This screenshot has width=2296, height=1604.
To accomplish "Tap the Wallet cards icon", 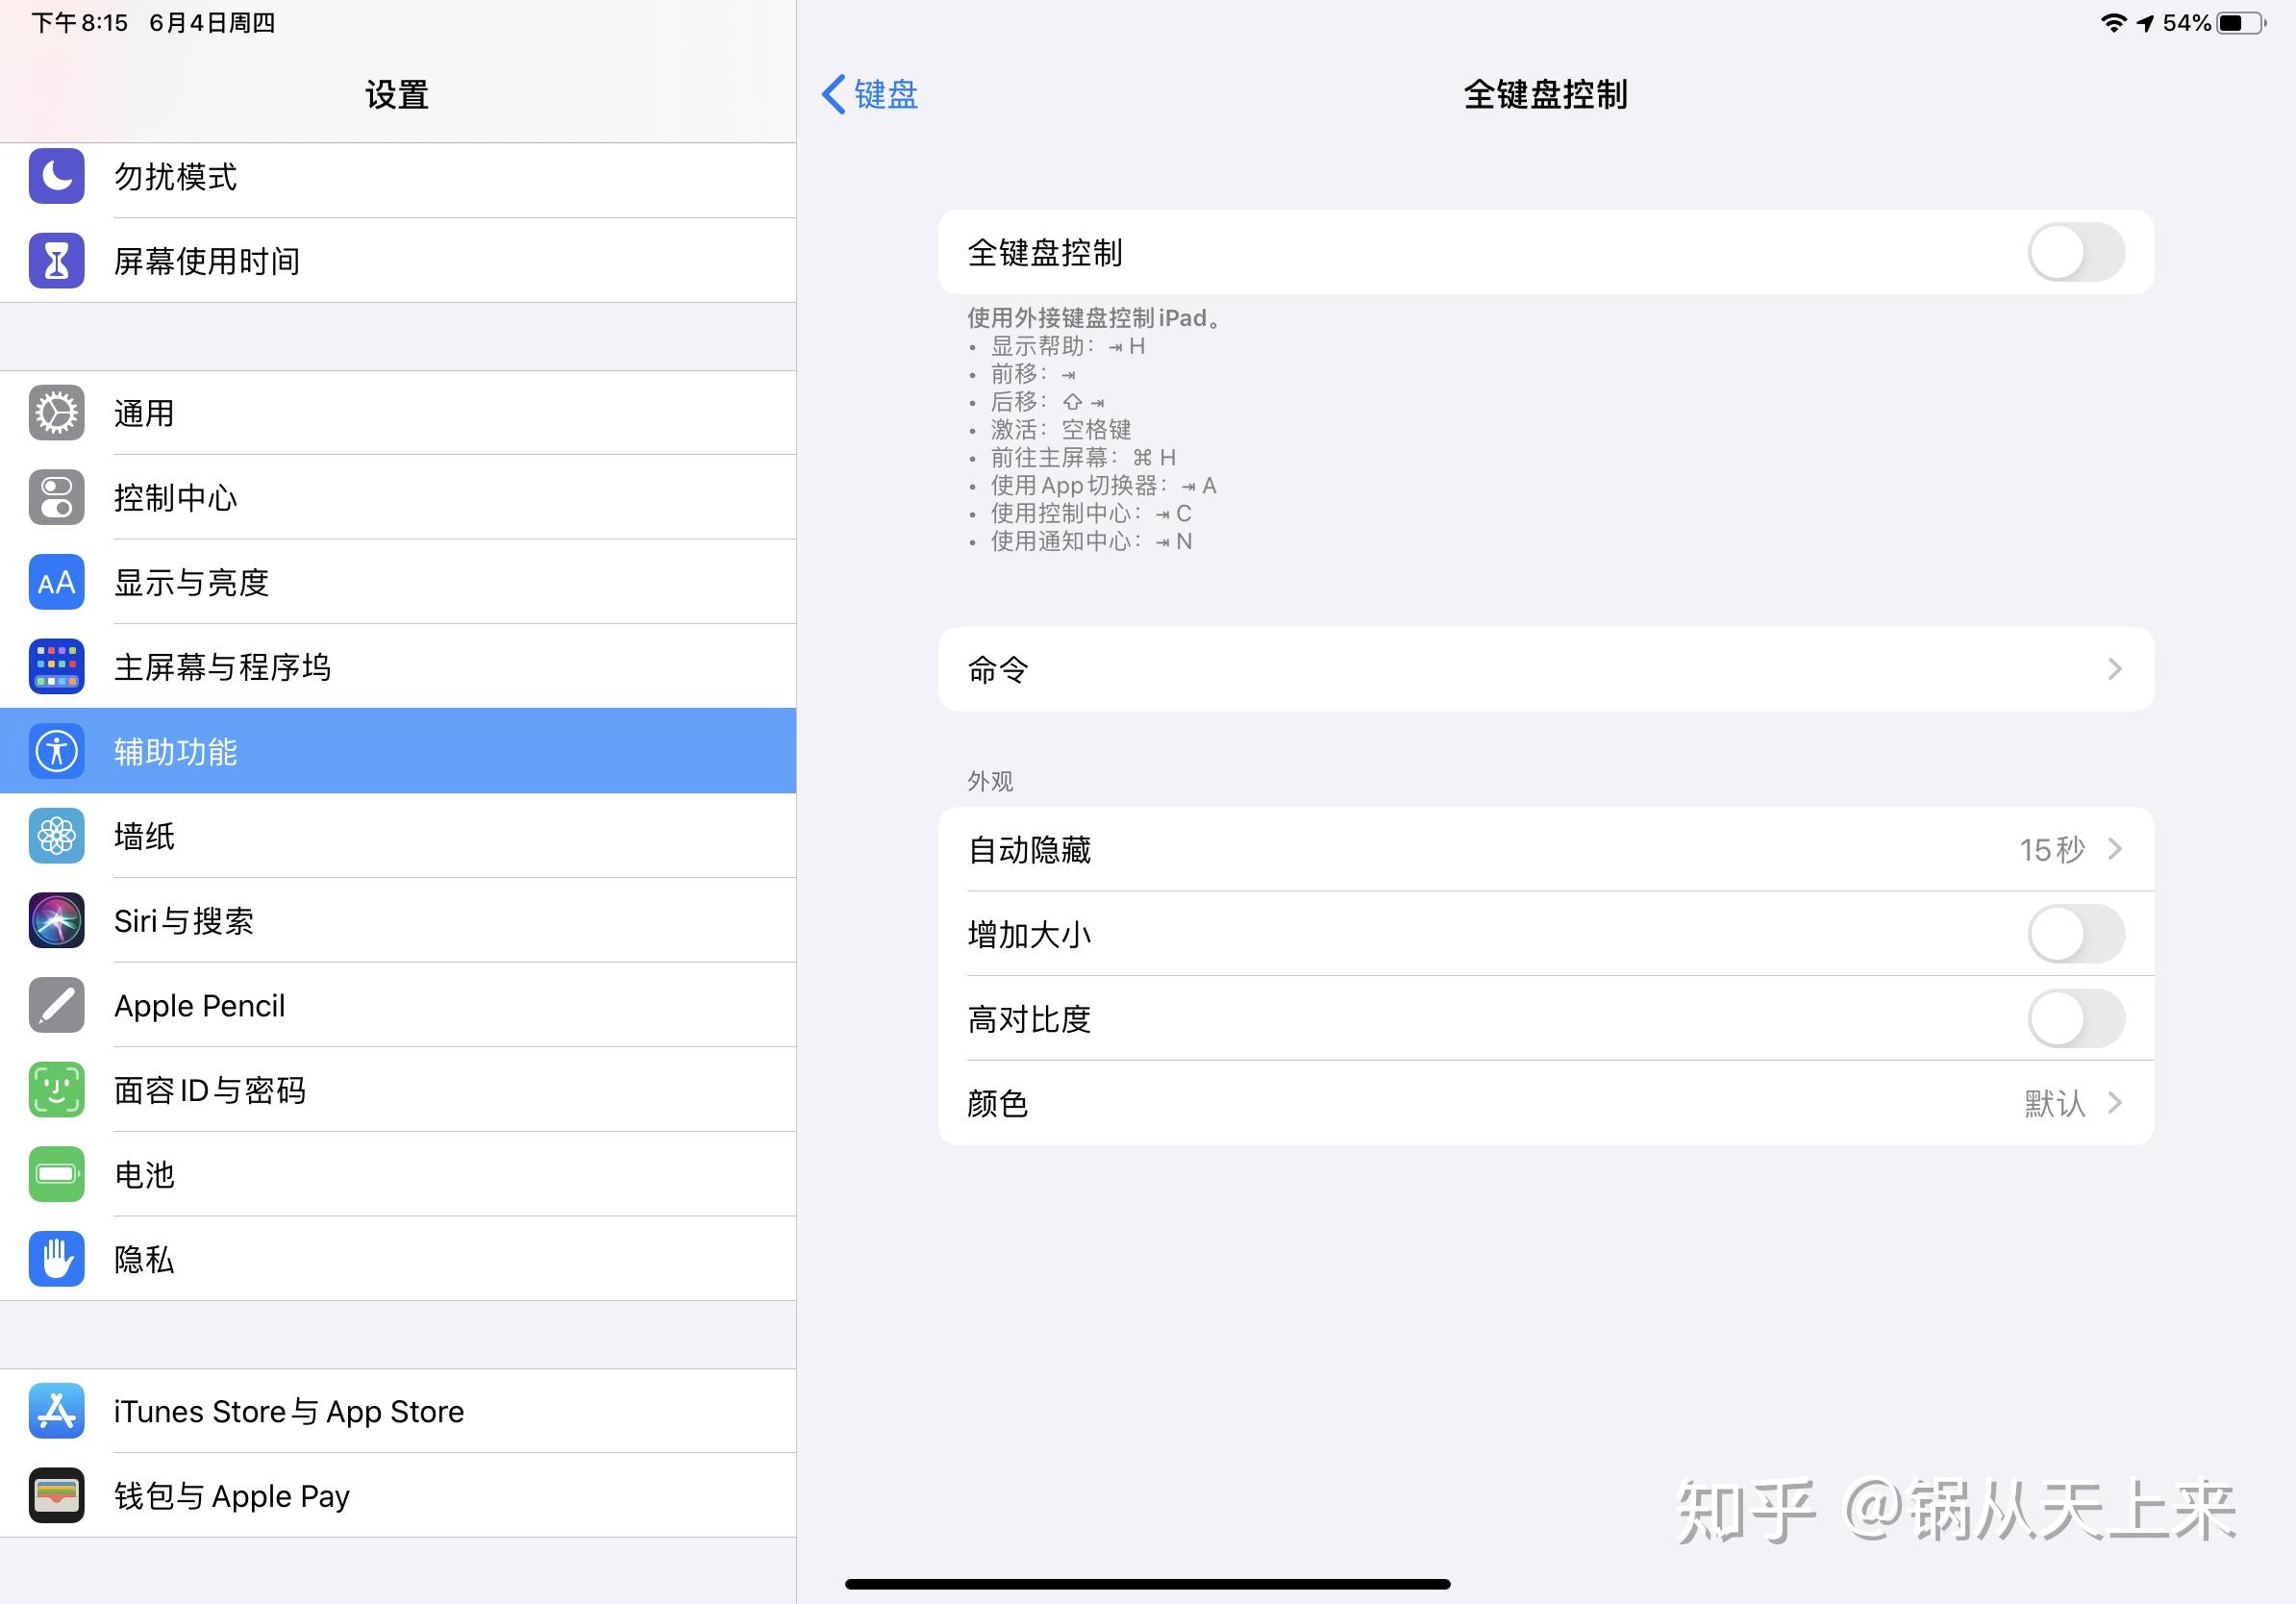I will 57,1495.
